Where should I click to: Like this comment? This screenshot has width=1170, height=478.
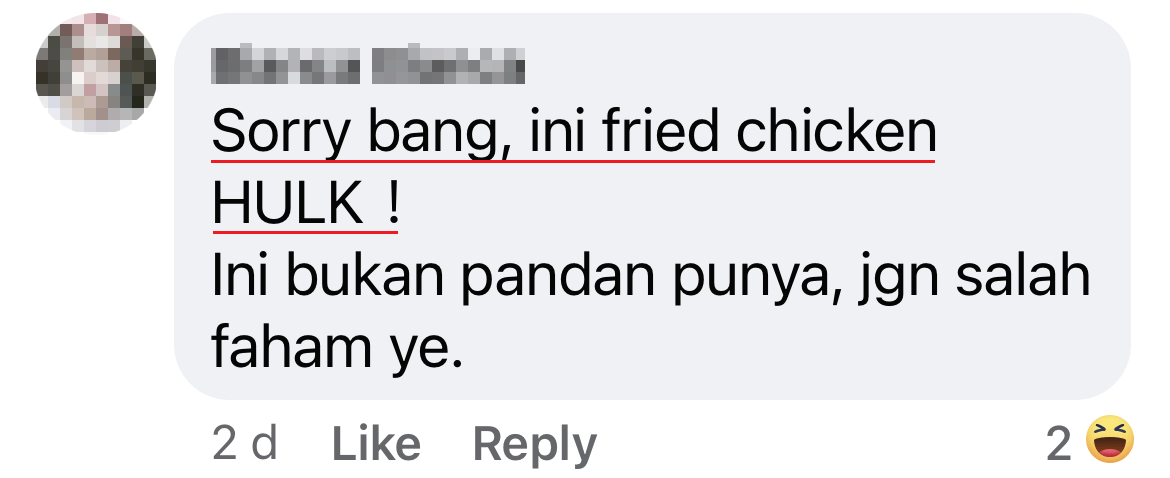[376, 444]
